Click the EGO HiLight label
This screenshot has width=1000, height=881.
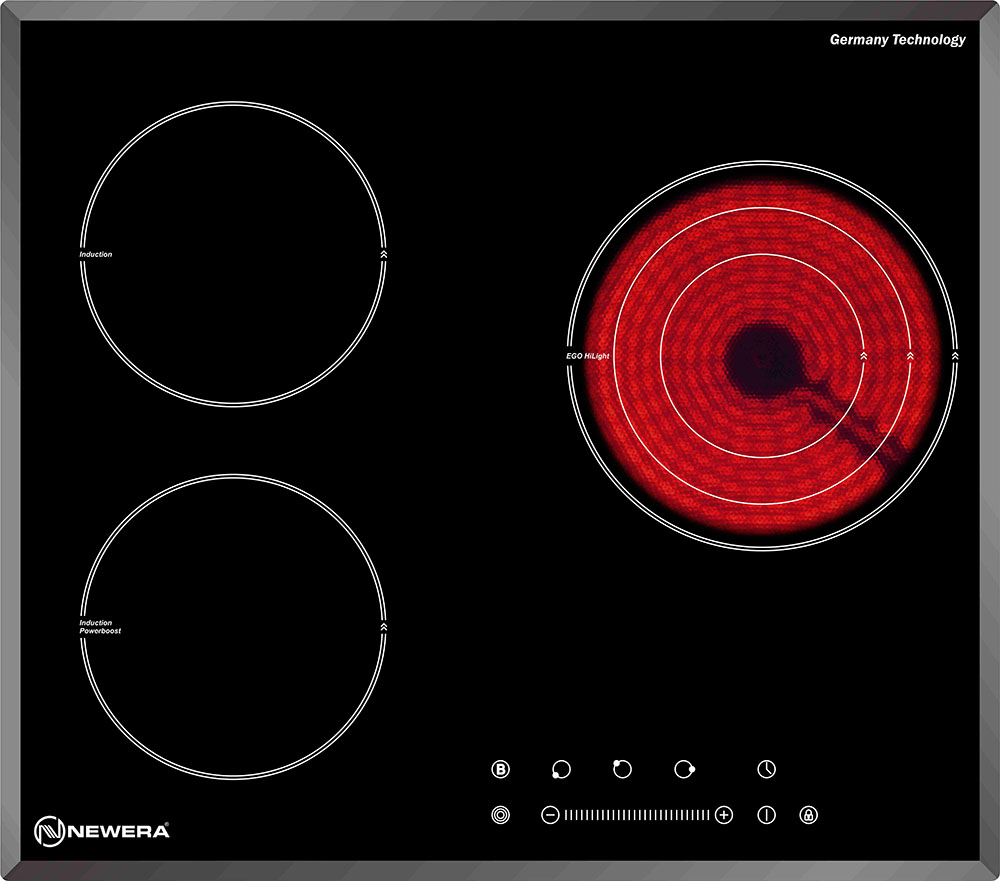(587, 356)
